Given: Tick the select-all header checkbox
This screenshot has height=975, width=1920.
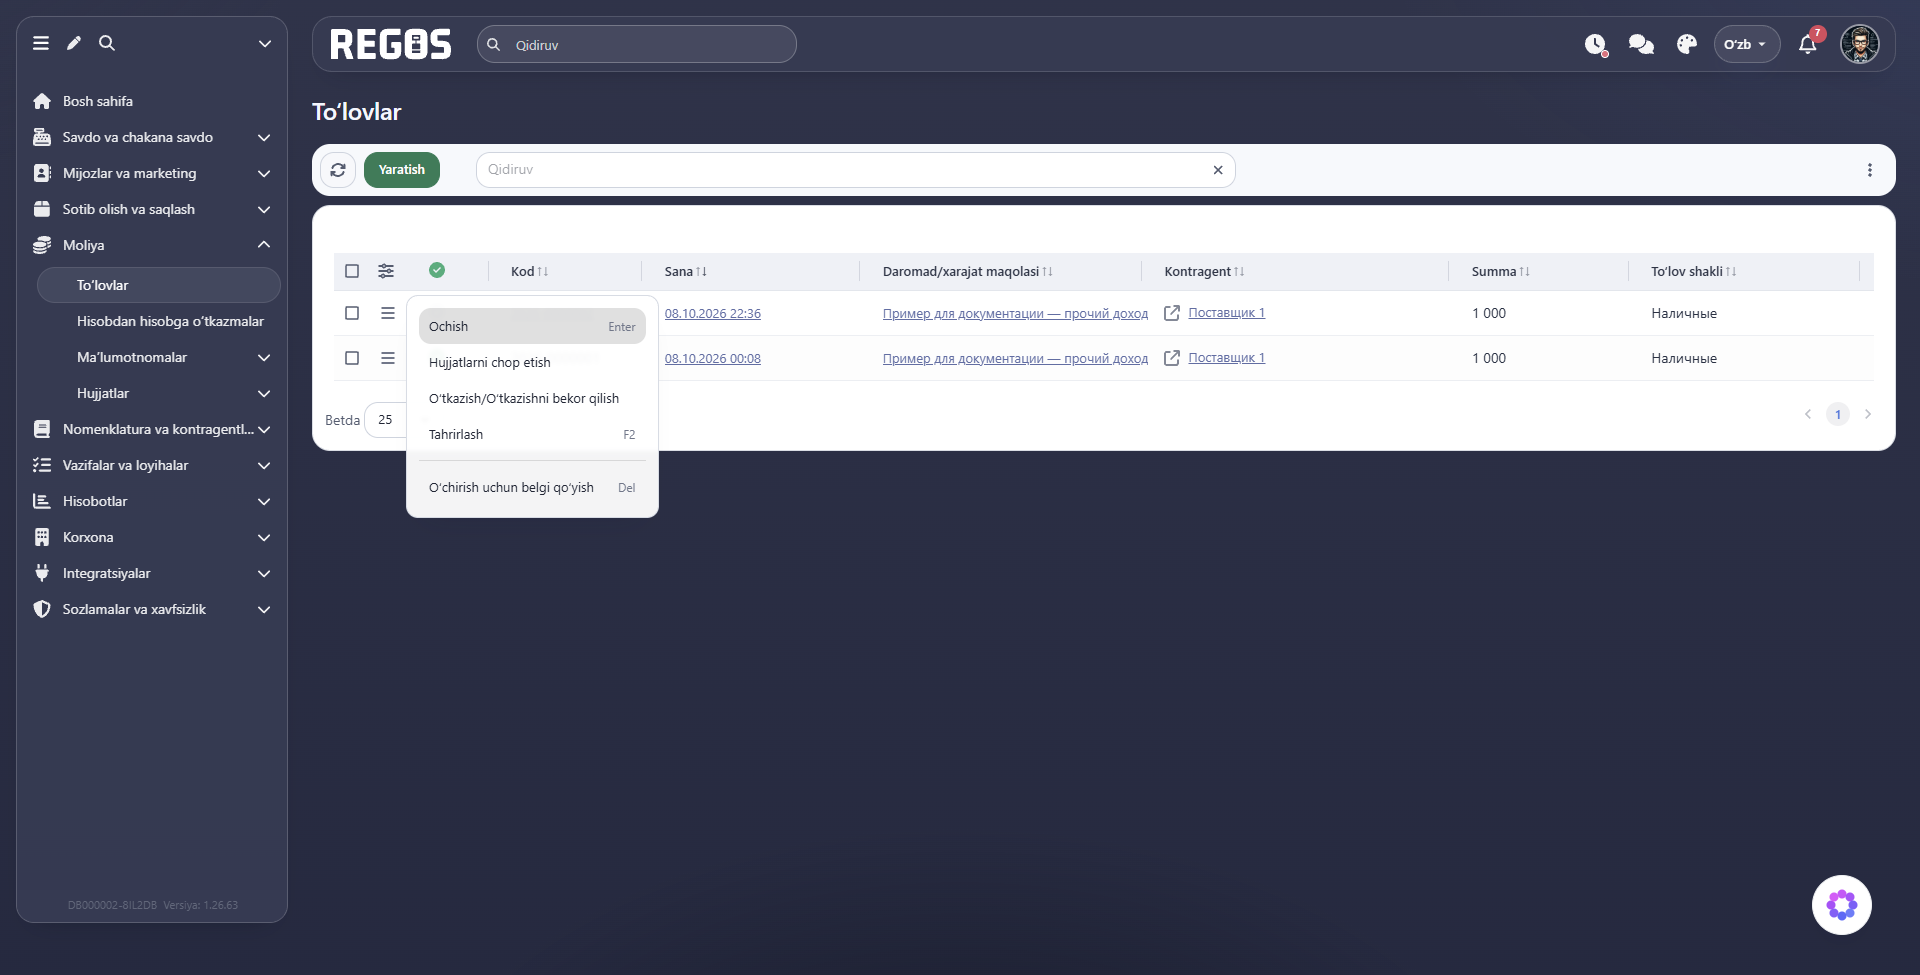Looking at the screenshot, I should point(352,271).
